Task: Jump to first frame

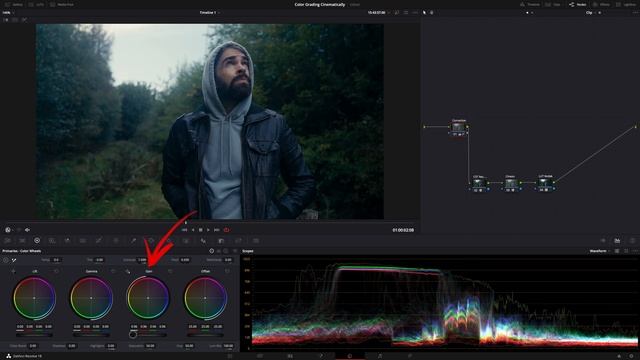Action: tap(184, 230)
